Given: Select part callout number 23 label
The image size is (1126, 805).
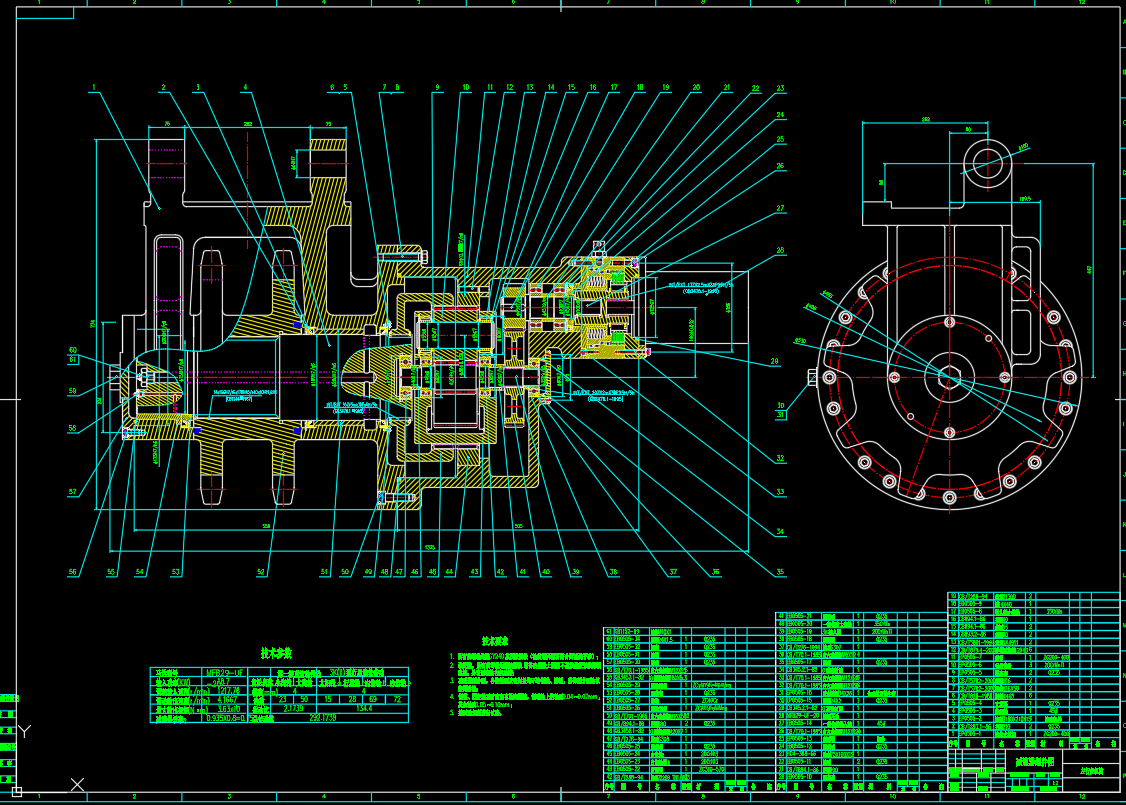Looking at the screenshot, I should 781,89.
